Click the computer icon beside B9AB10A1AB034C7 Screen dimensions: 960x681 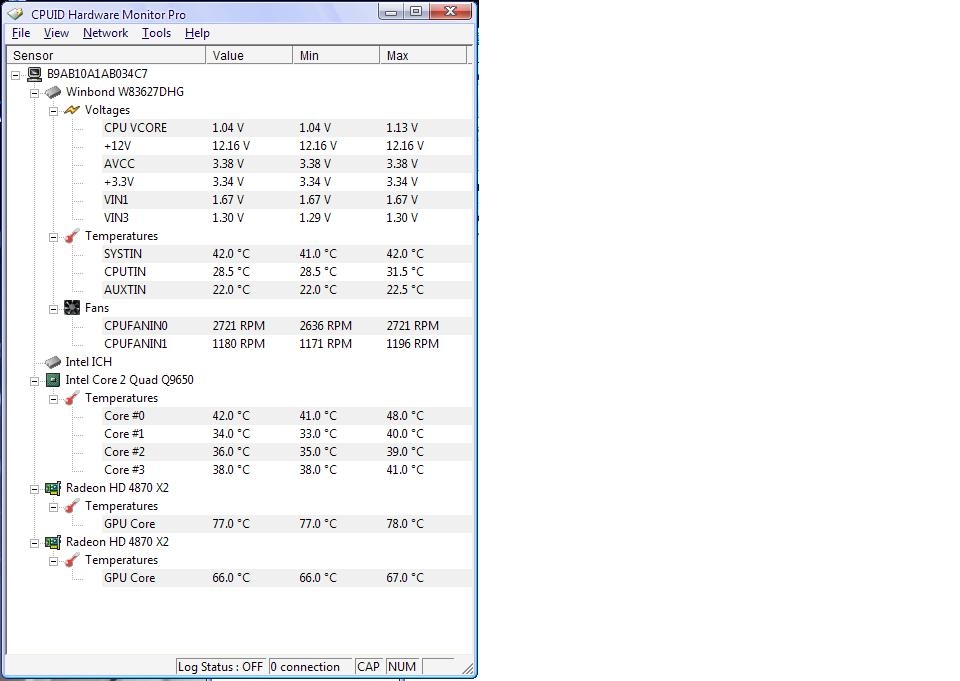pos(34,74)
